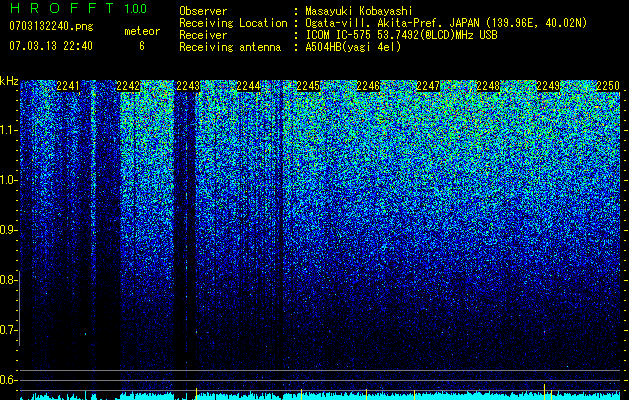Click the 1.1 kHz axis label

[x=9, y=130]
